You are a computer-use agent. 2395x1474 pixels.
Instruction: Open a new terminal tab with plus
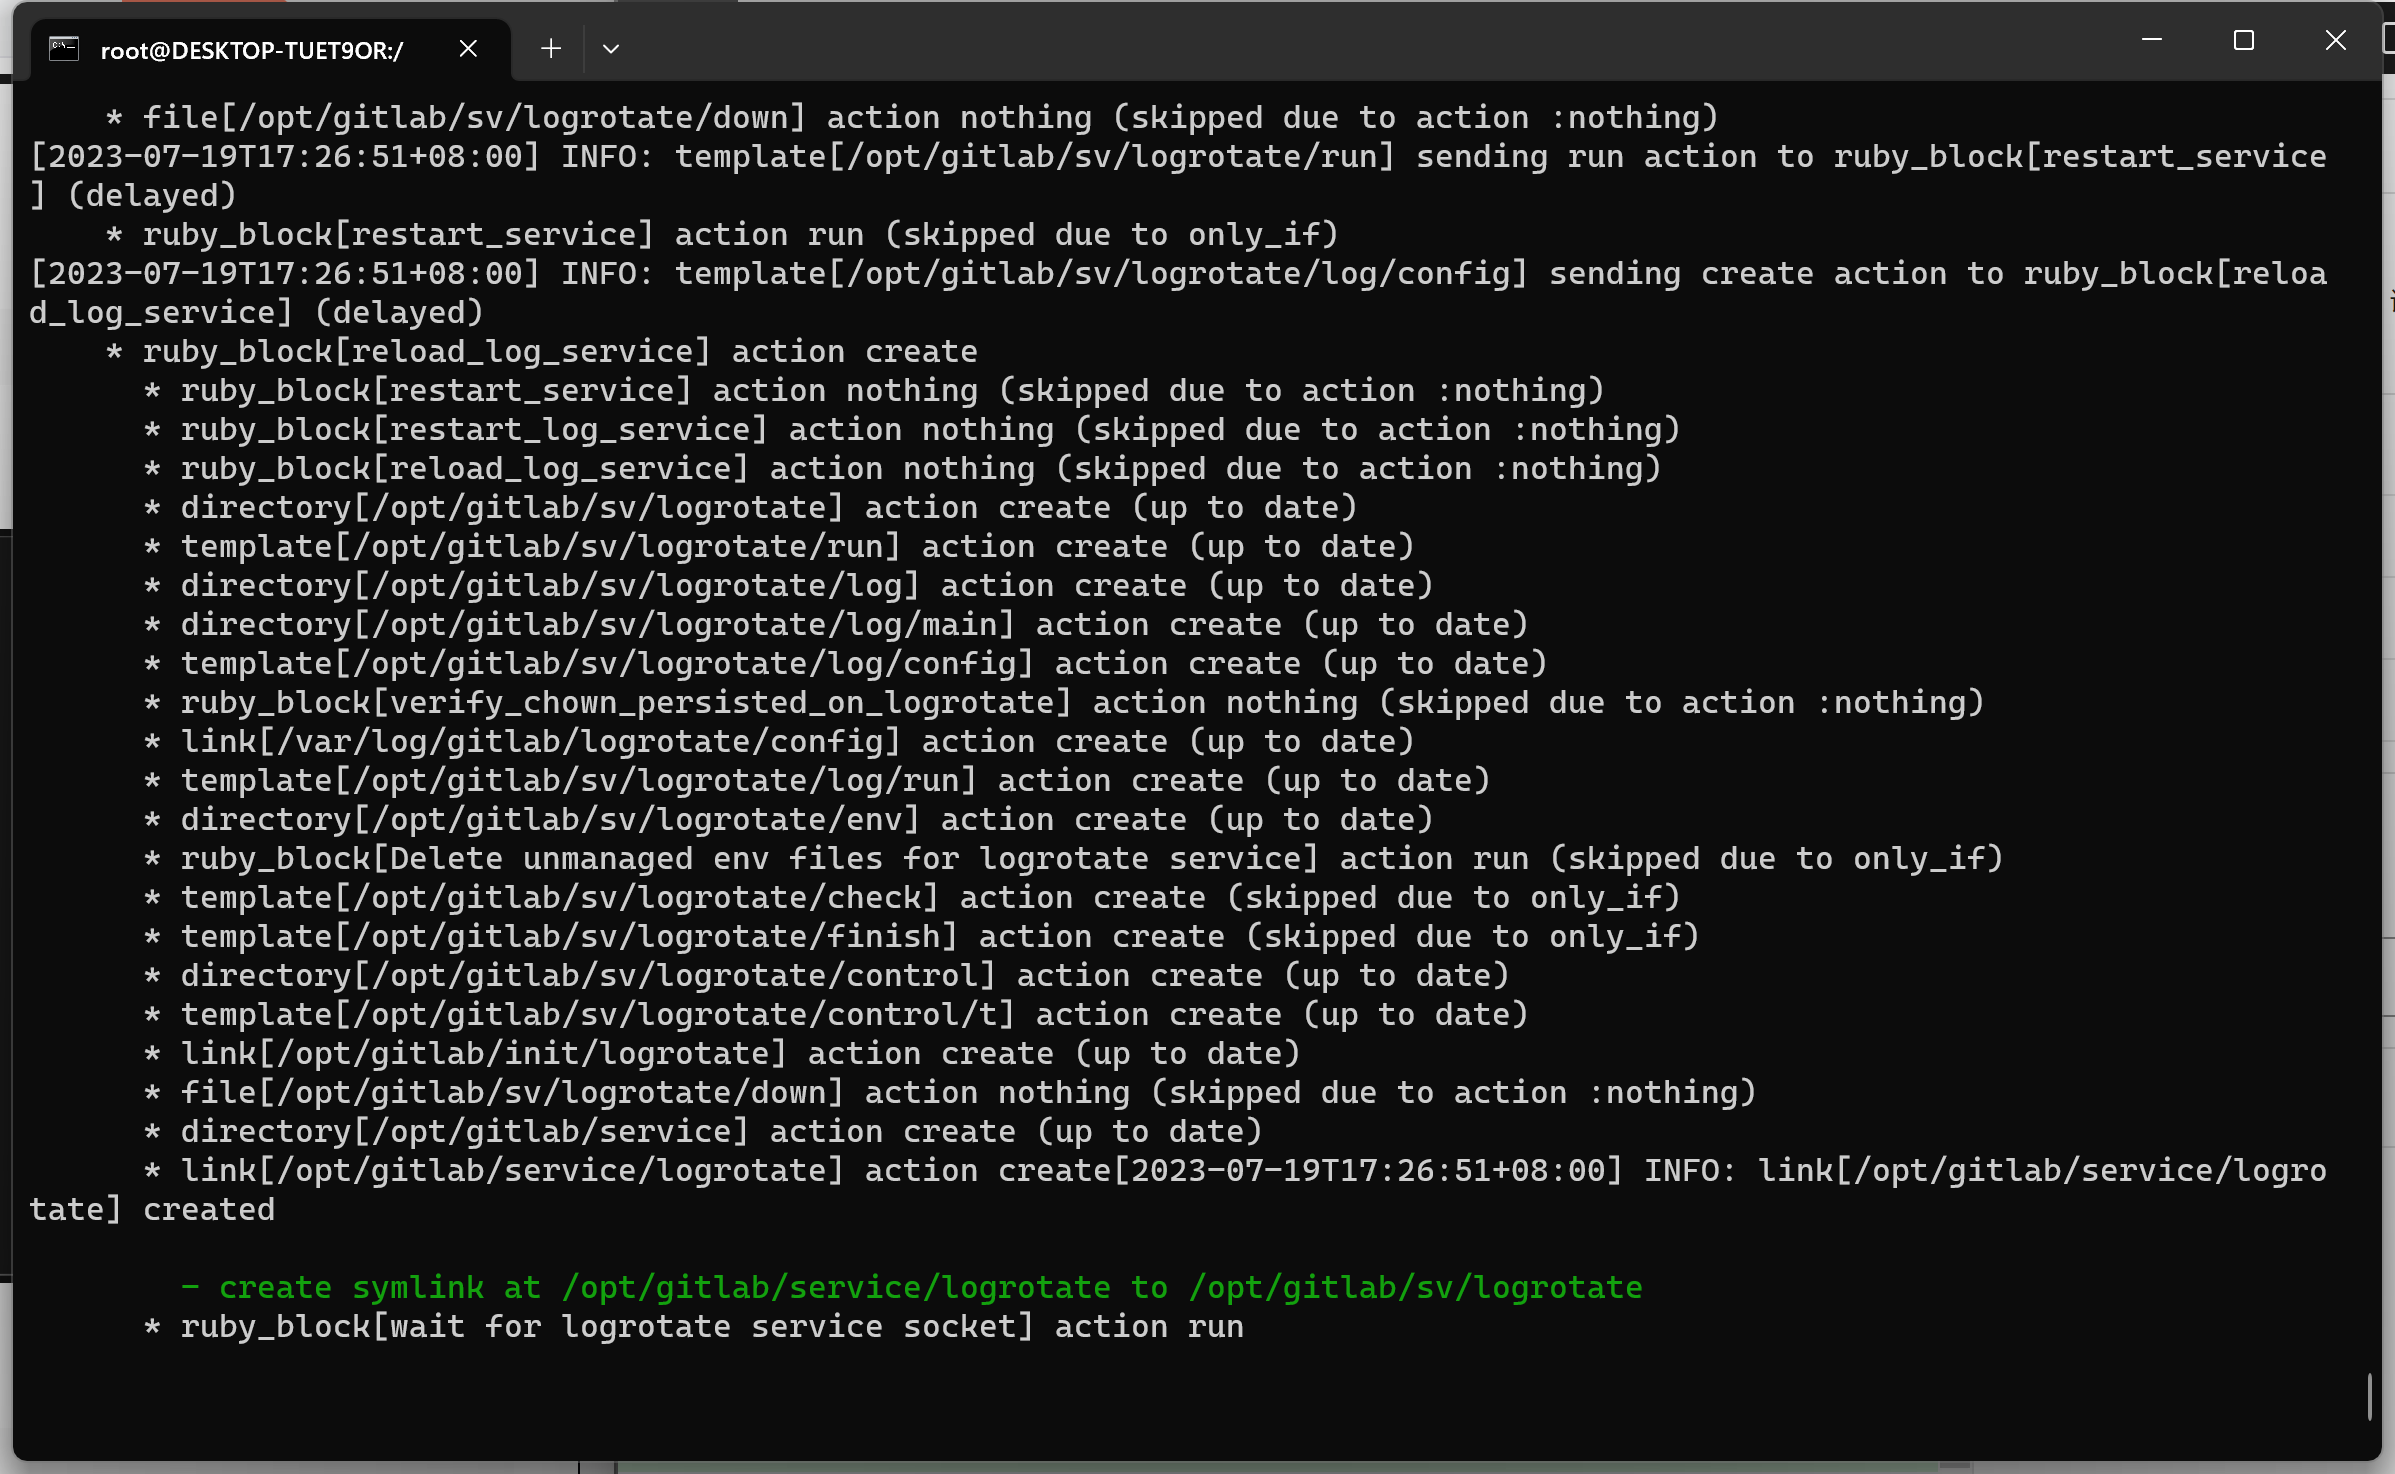coord(550,49)
